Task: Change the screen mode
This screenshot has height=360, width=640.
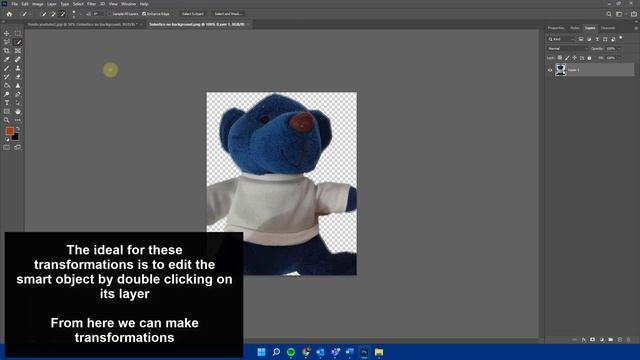Action: [x=18, y=147]
